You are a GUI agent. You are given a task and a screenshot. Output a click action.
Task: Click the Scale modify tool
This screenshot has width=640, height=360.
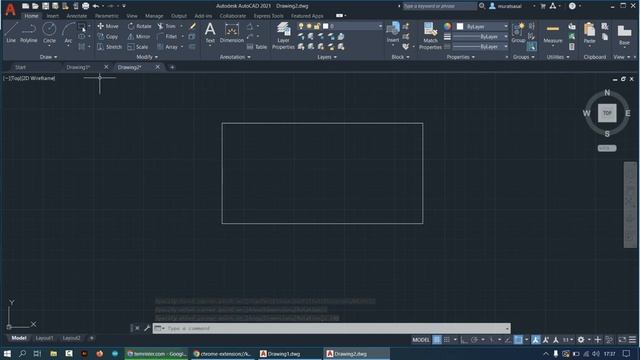(x=138, y=47)
